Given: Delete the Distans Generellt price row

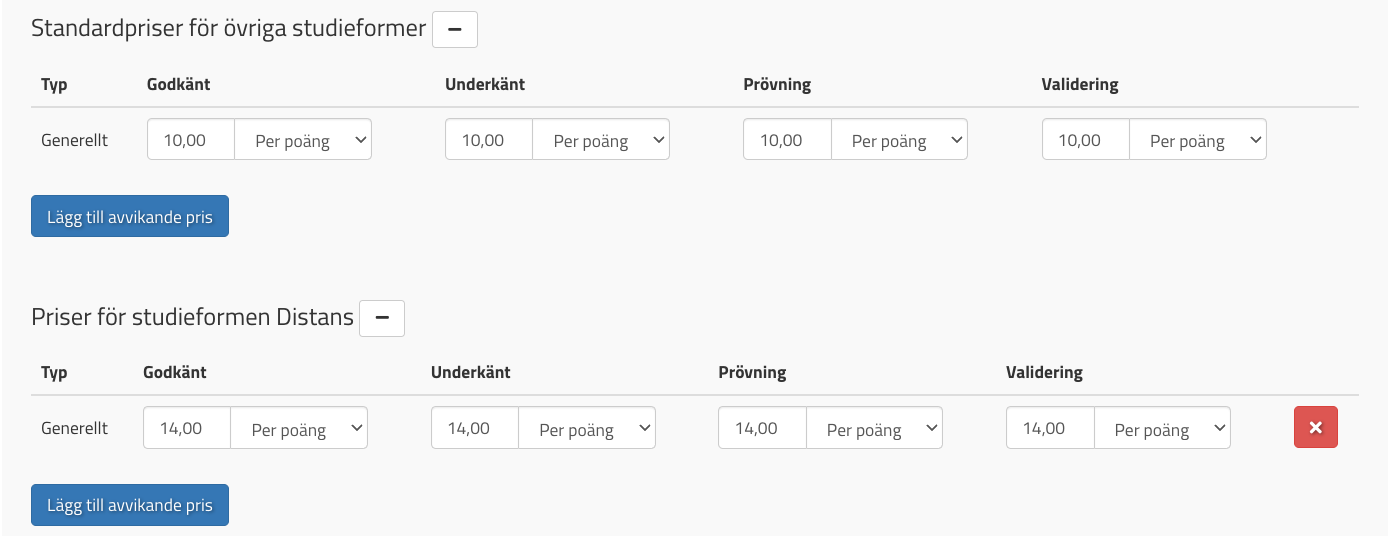Looking at the screenshot, I should [x=1315, y=428].
